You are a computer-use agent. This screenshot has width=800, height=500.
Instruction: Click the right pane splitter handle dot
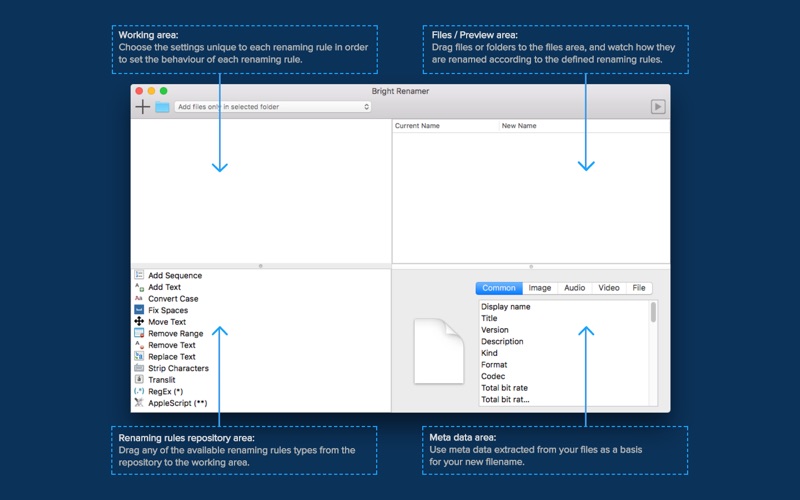tap(531, 266)
